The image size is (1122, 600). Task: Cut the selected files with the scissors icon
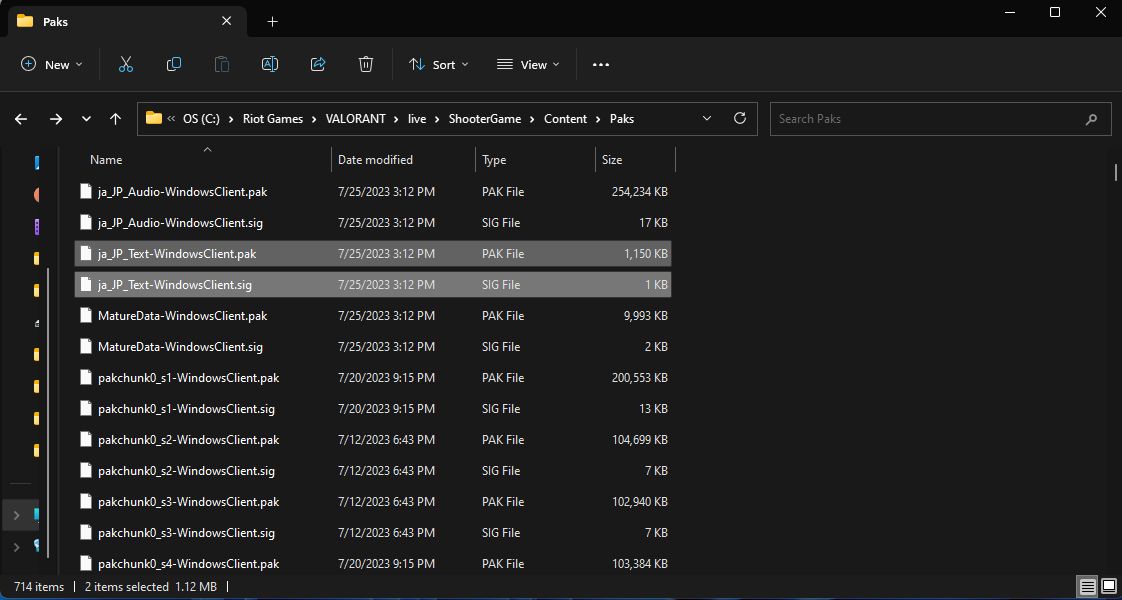click(x=126, y=64)
